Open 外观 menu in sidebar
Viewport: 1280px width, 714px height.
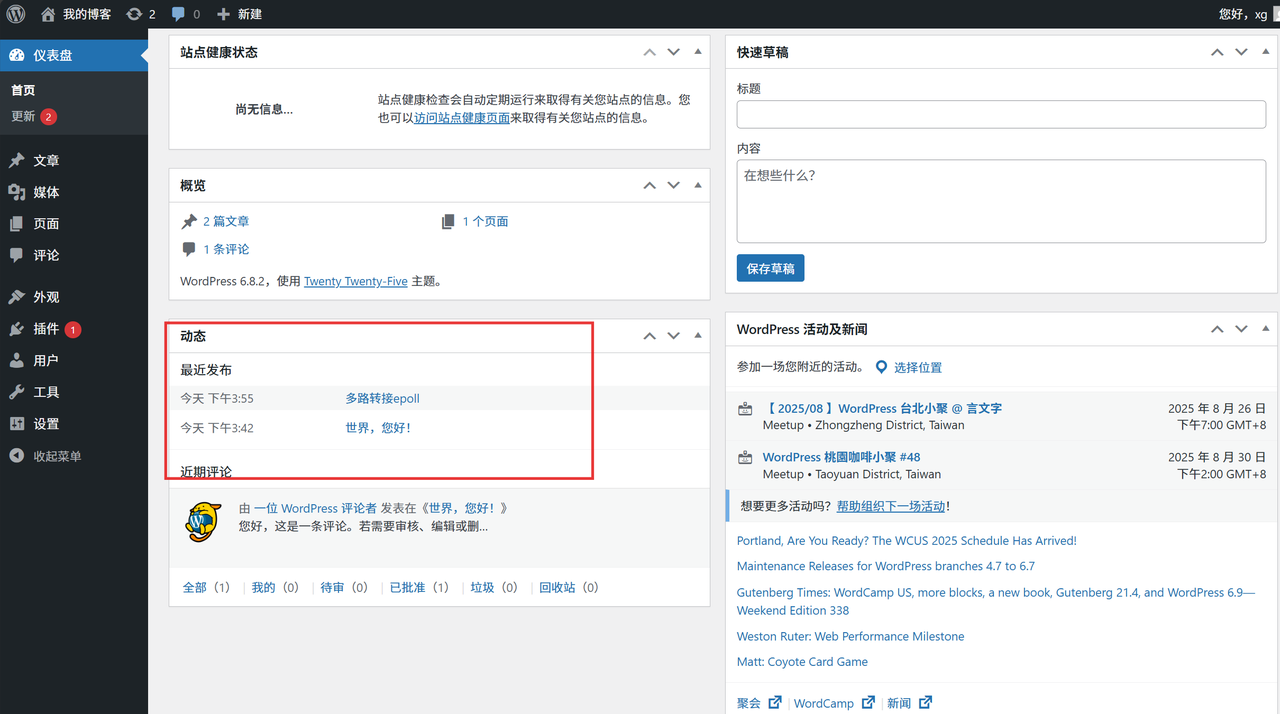74,297
